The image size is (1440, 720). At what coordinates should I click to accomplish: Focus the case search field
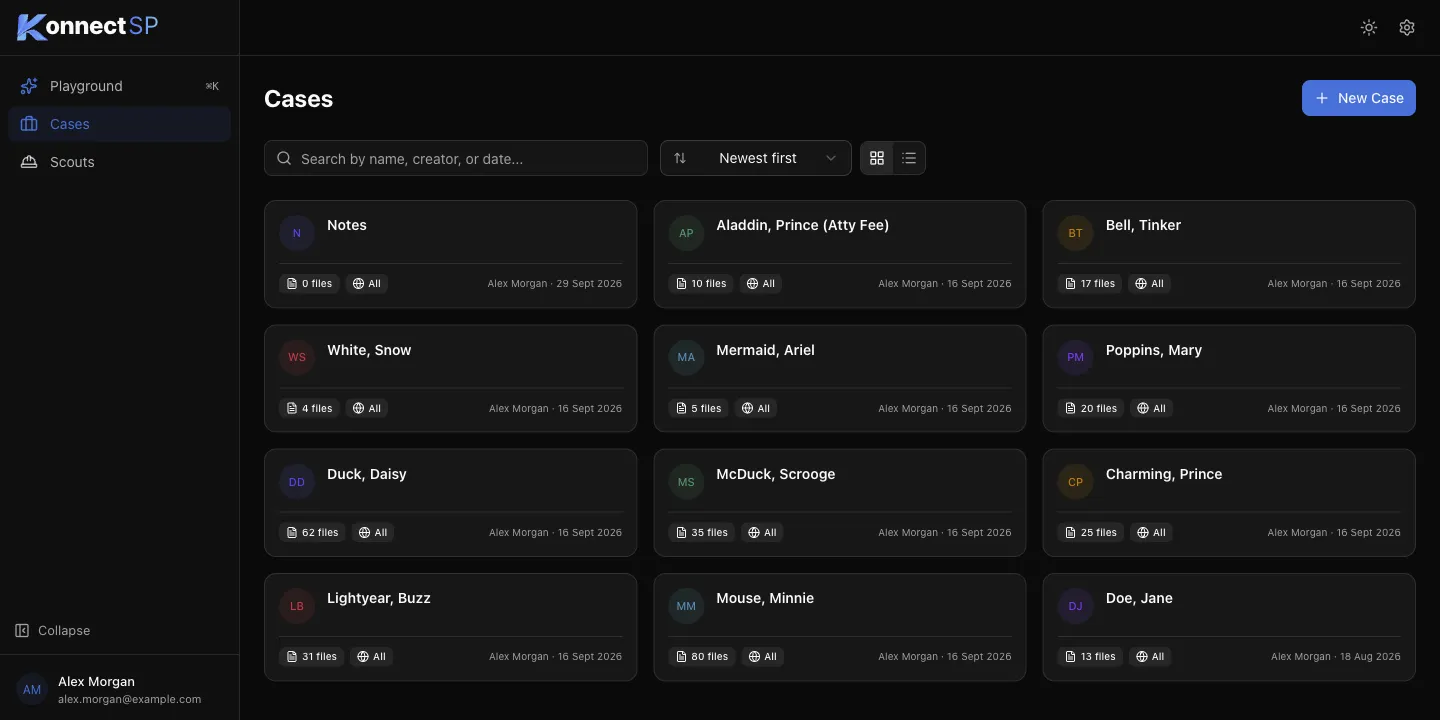coord(456,158)
